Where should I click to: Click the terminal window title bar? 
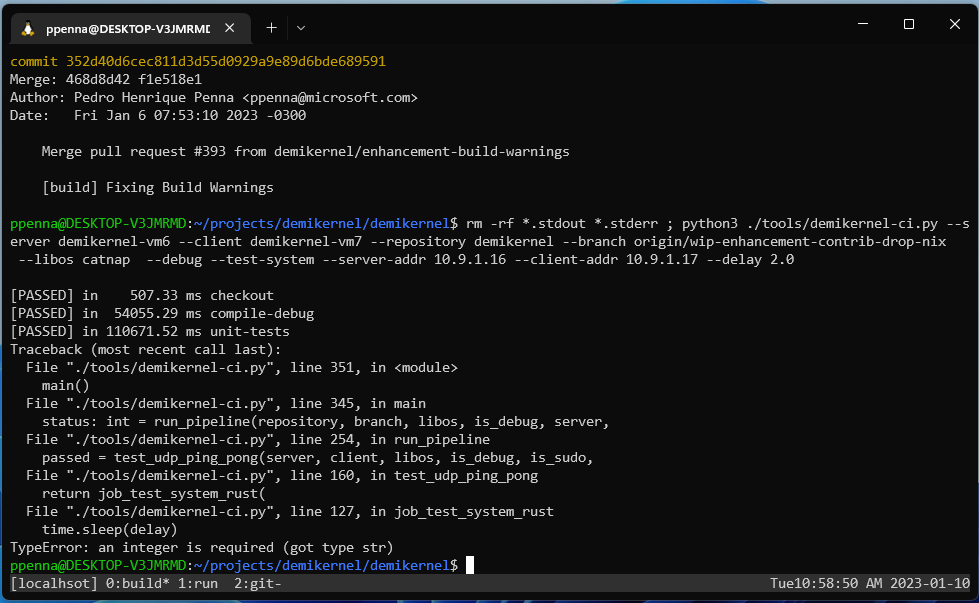[x=600, y=24]
